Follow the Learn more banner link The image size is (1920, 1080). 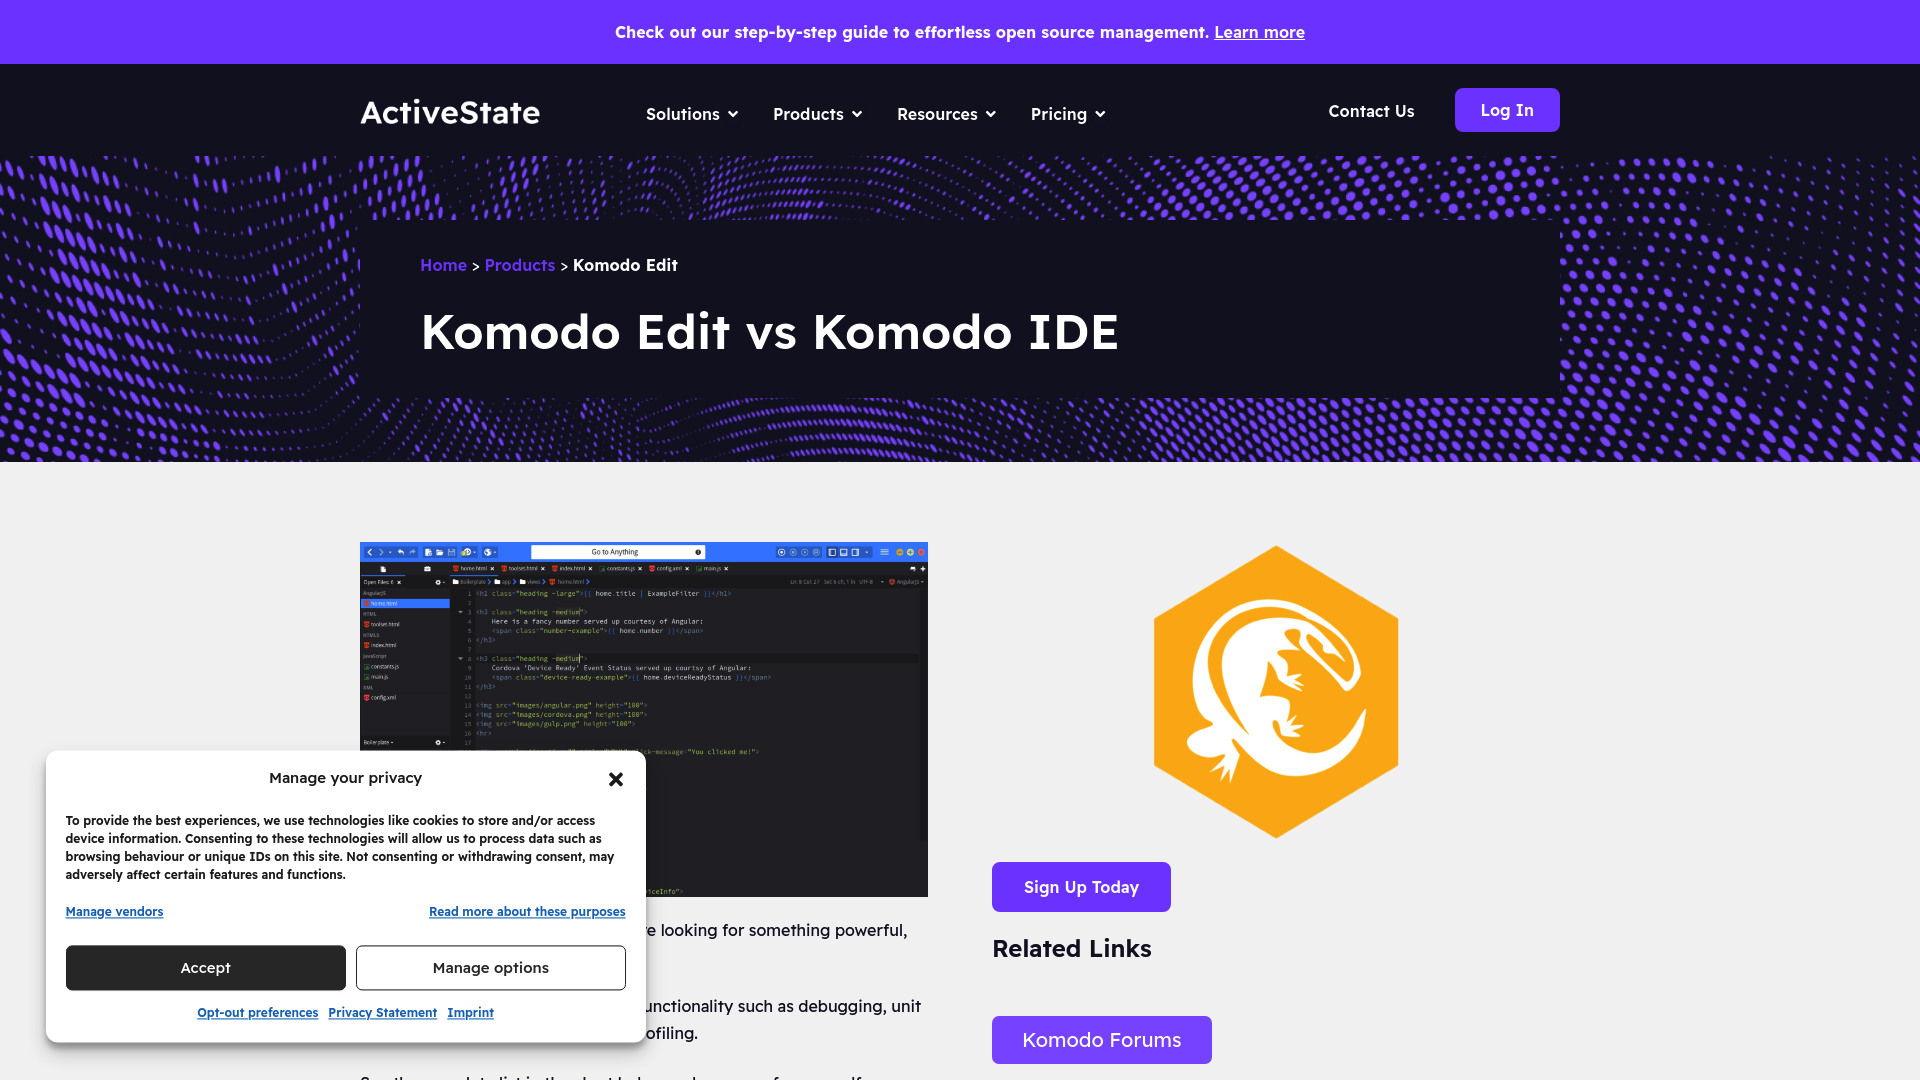pos(1259,32)
